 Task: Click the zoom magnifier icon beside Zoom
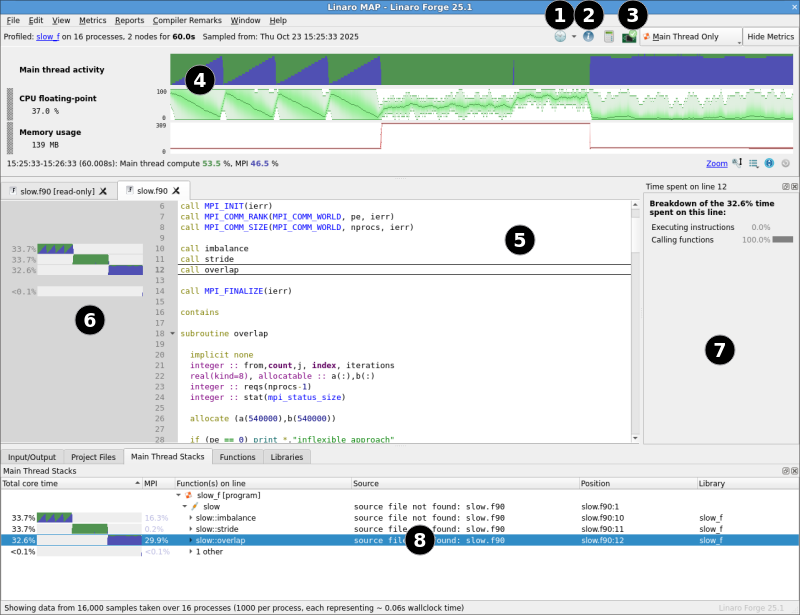coord(737,163)
